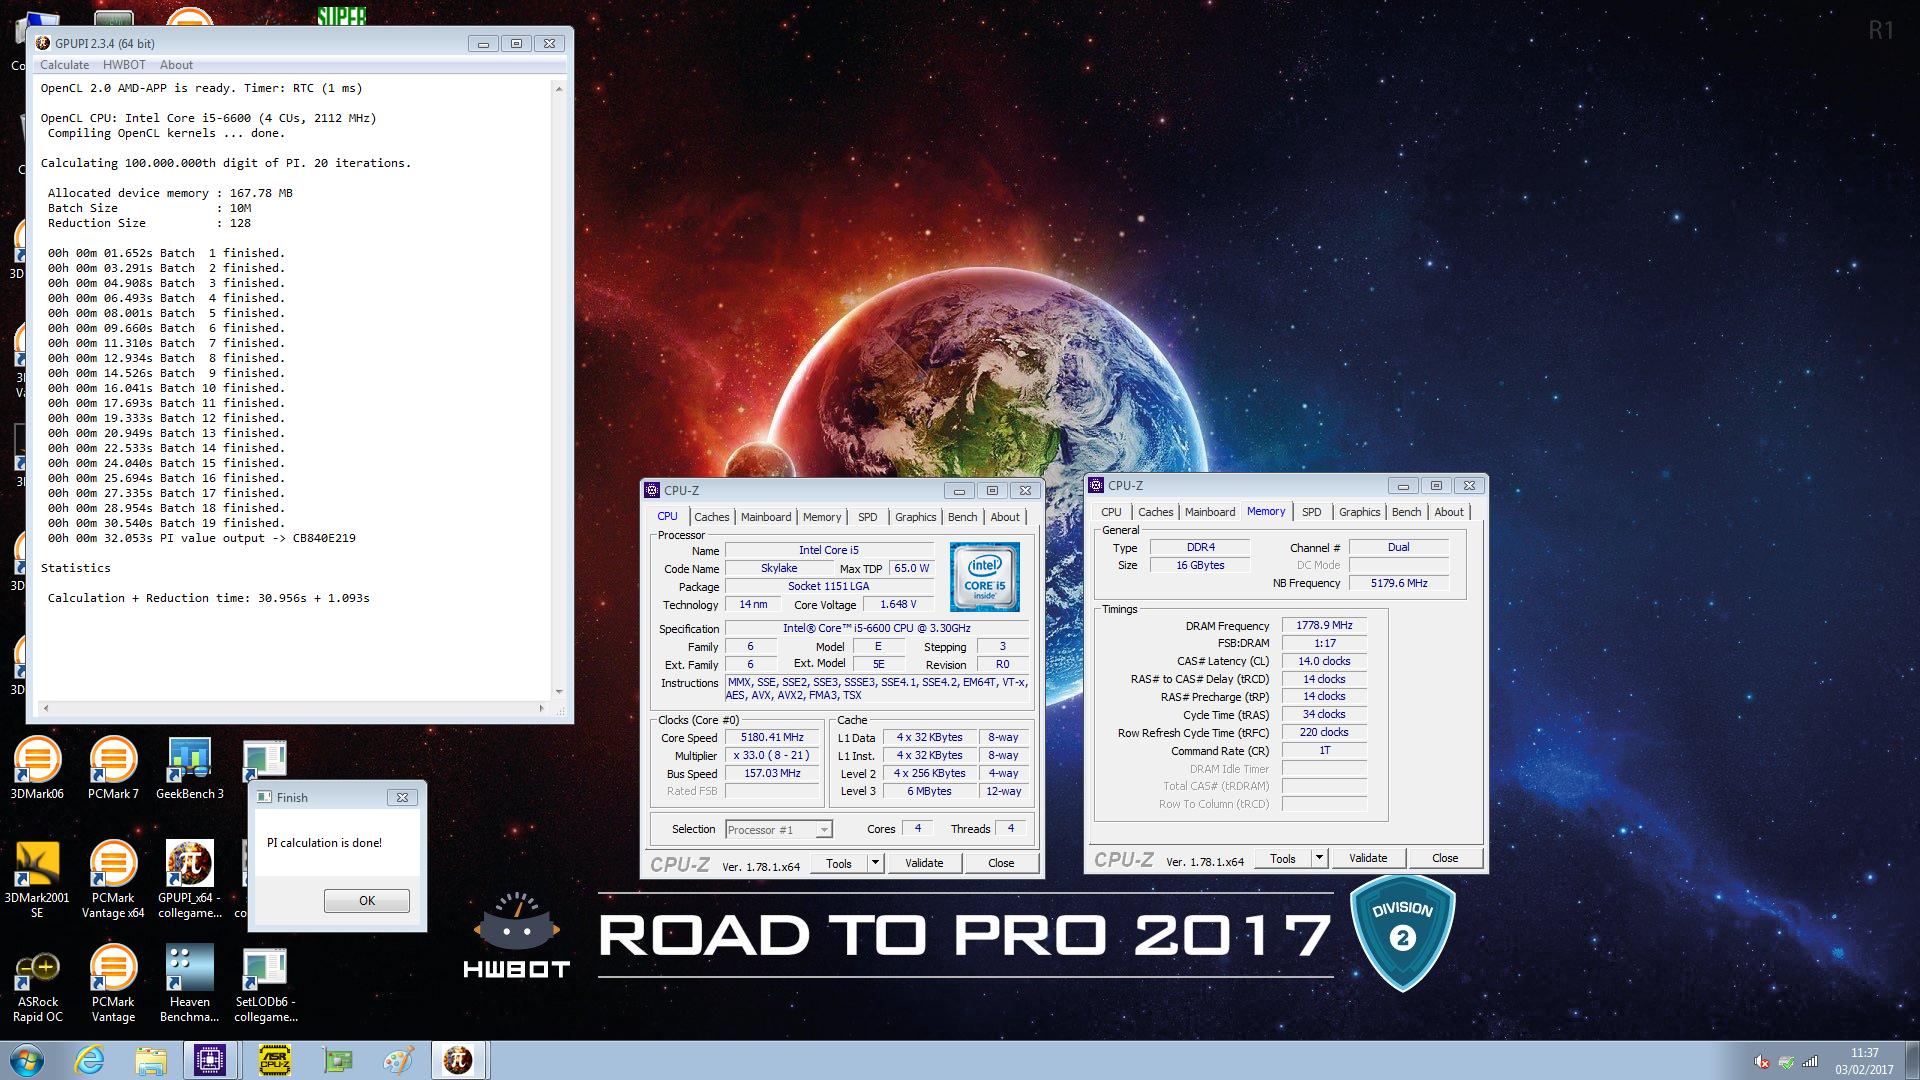
Task: Click Close in left CPU-Z window
Action: coord(1001,862)
